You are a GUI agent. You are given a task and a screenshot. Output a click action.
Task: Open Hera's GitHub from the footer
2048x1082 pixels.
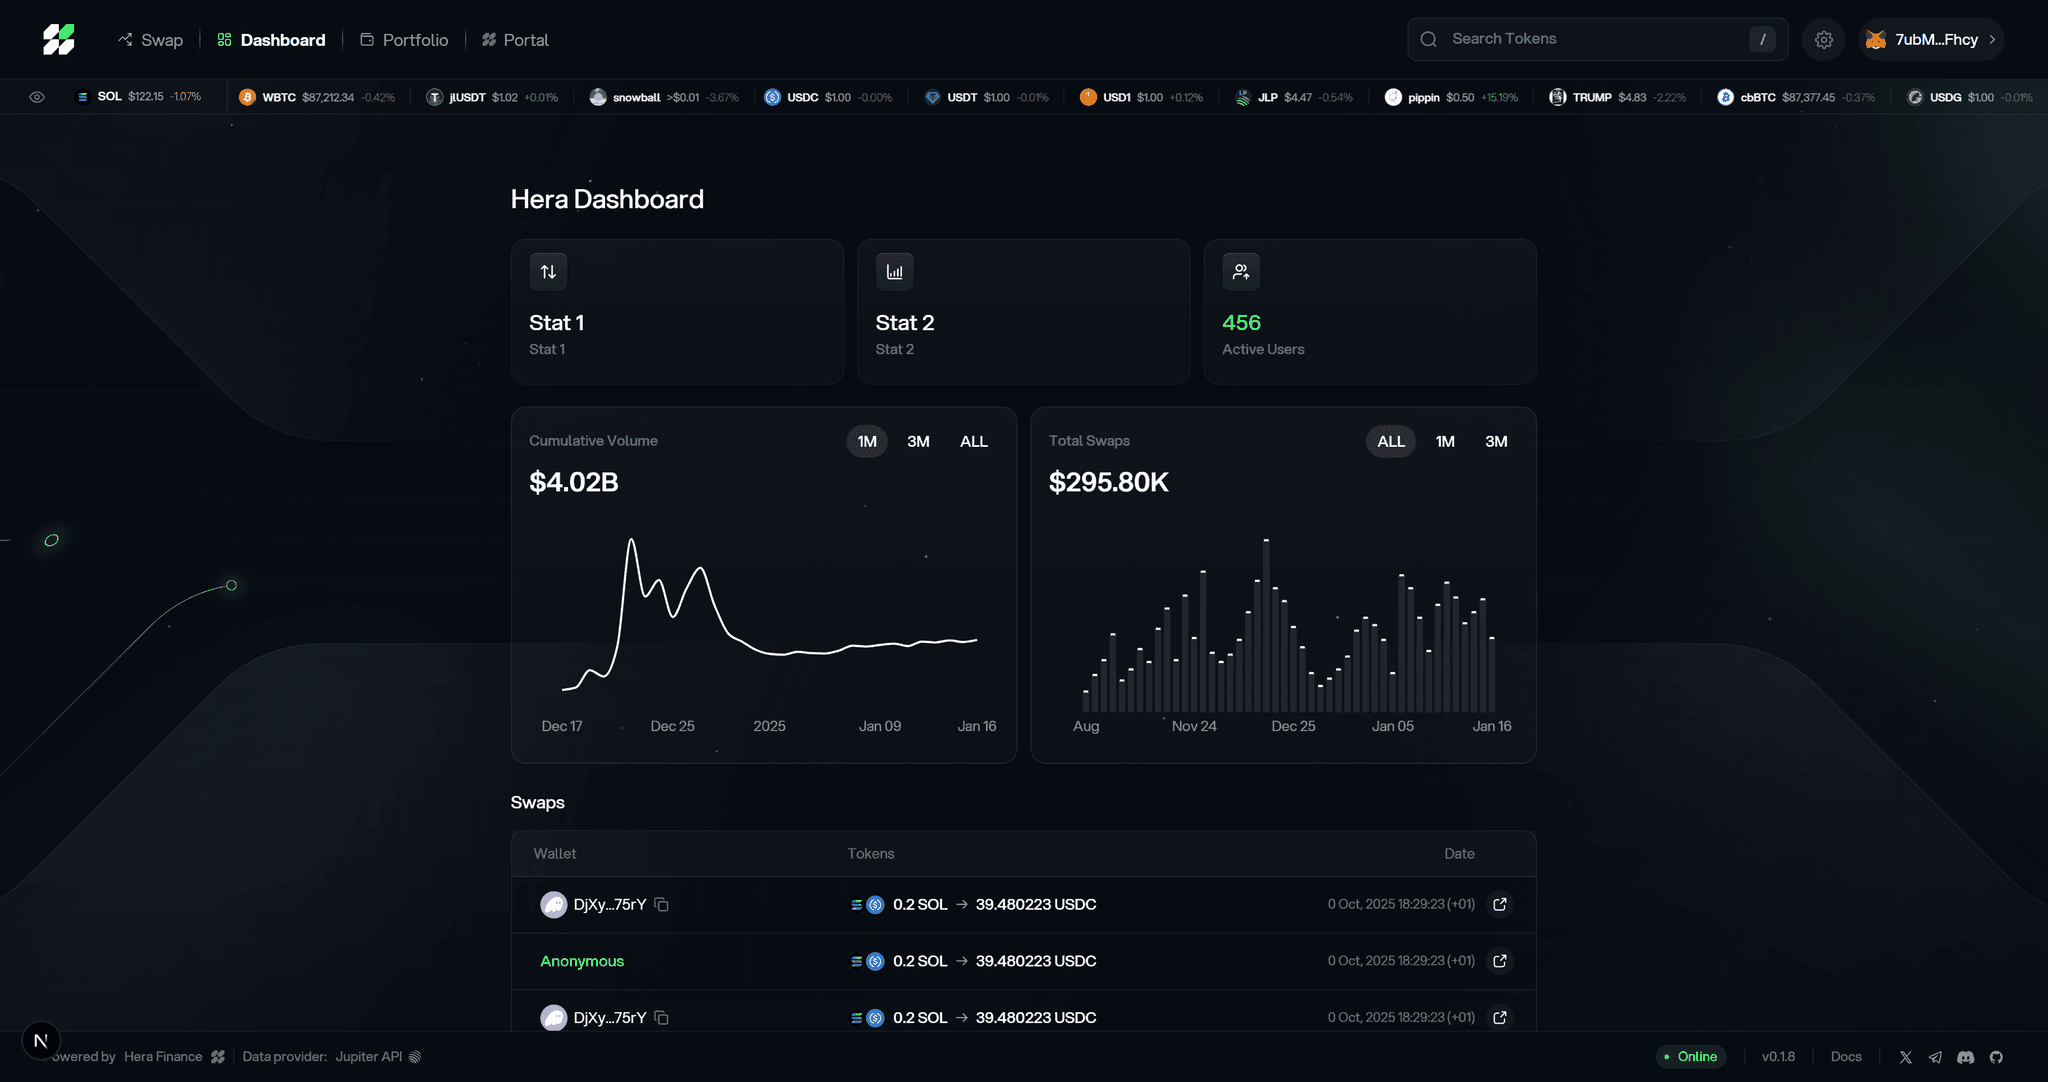click(1996, 1056)
